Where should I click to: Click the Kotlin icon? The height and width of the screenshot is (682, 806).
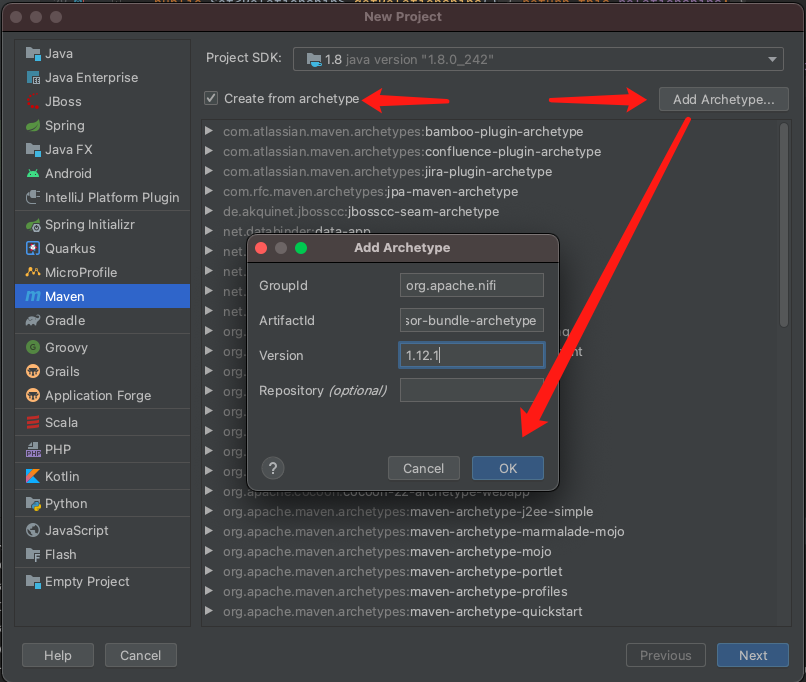pyautogui.click(x=33, y=476)
